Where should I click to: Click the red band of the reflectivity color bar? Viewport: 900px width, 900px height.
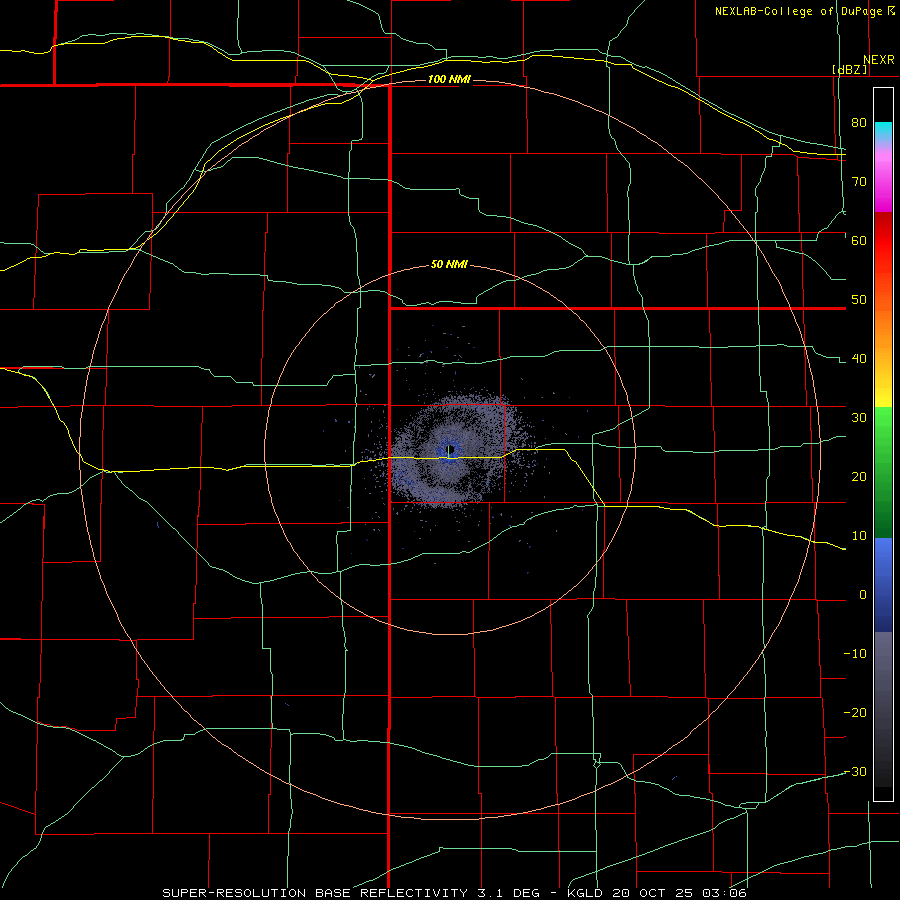(x=883, y=241)
